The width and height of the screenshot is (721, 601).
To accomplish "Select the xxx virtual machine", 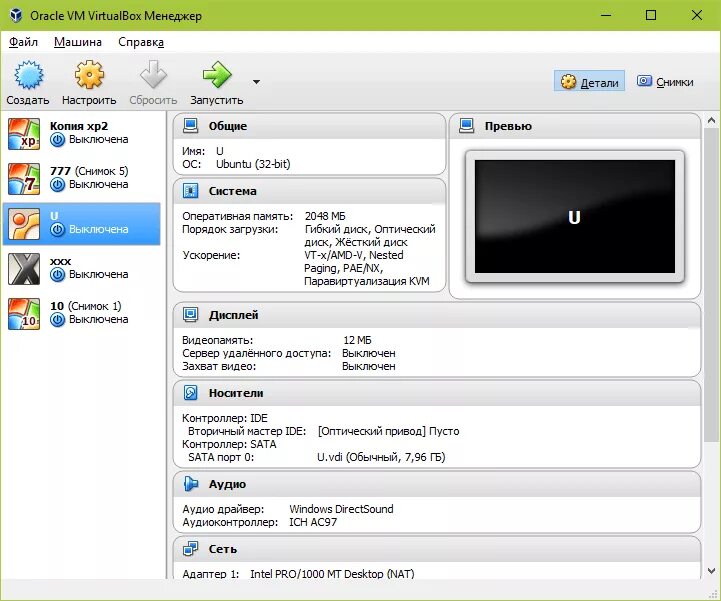I will tap(83, 269).
